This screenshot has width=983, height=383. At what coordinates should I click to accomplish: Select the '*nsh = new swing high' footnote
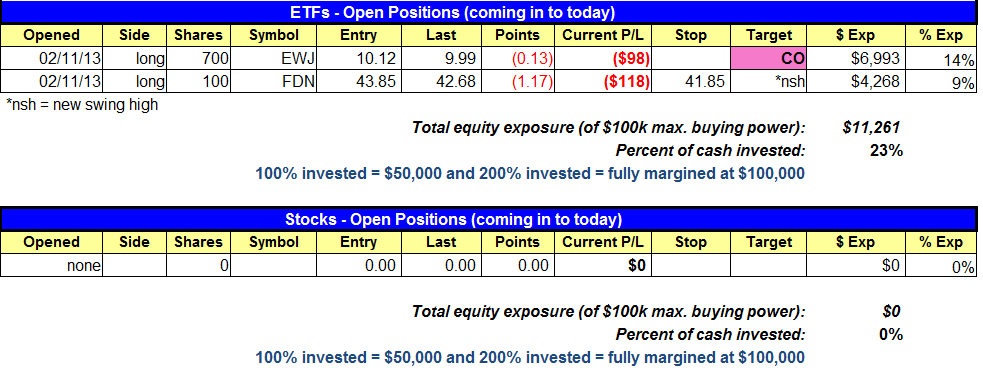click(81, 105)
